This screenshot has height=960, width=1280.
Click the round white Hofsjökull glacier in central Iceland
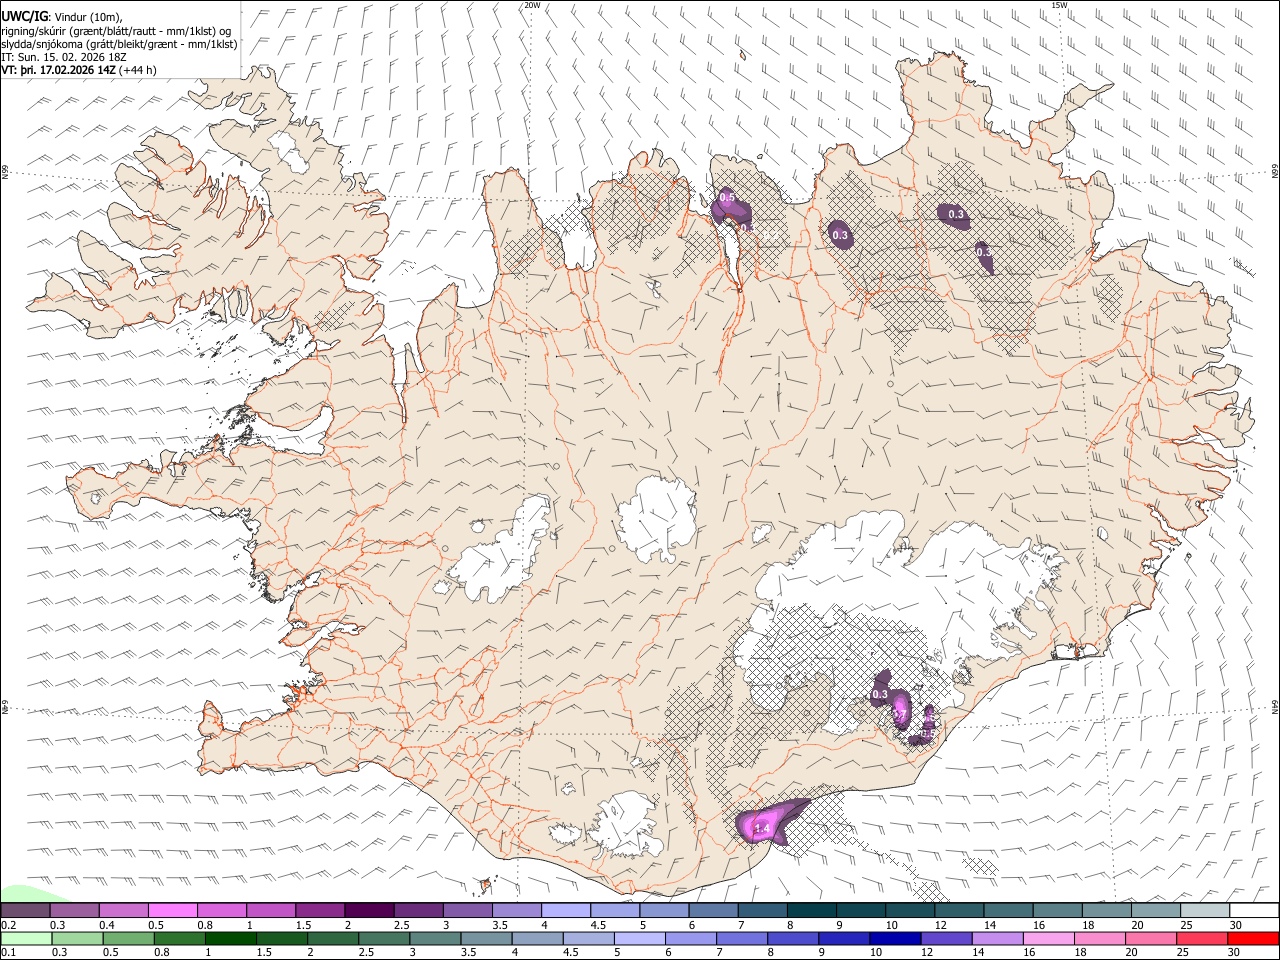coord(657,519)
